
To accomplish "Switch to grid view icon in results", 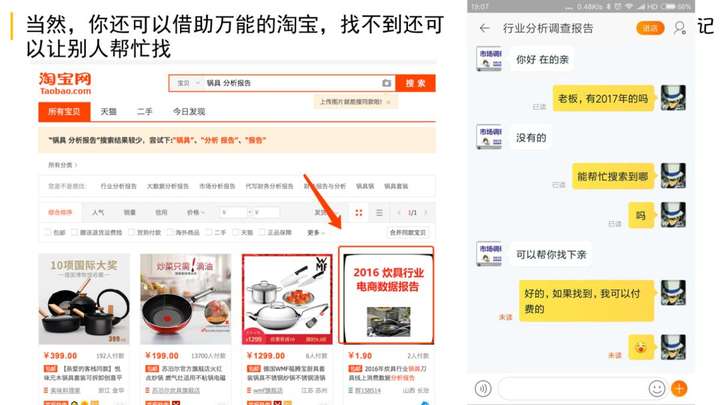I will tap(359, 213).
